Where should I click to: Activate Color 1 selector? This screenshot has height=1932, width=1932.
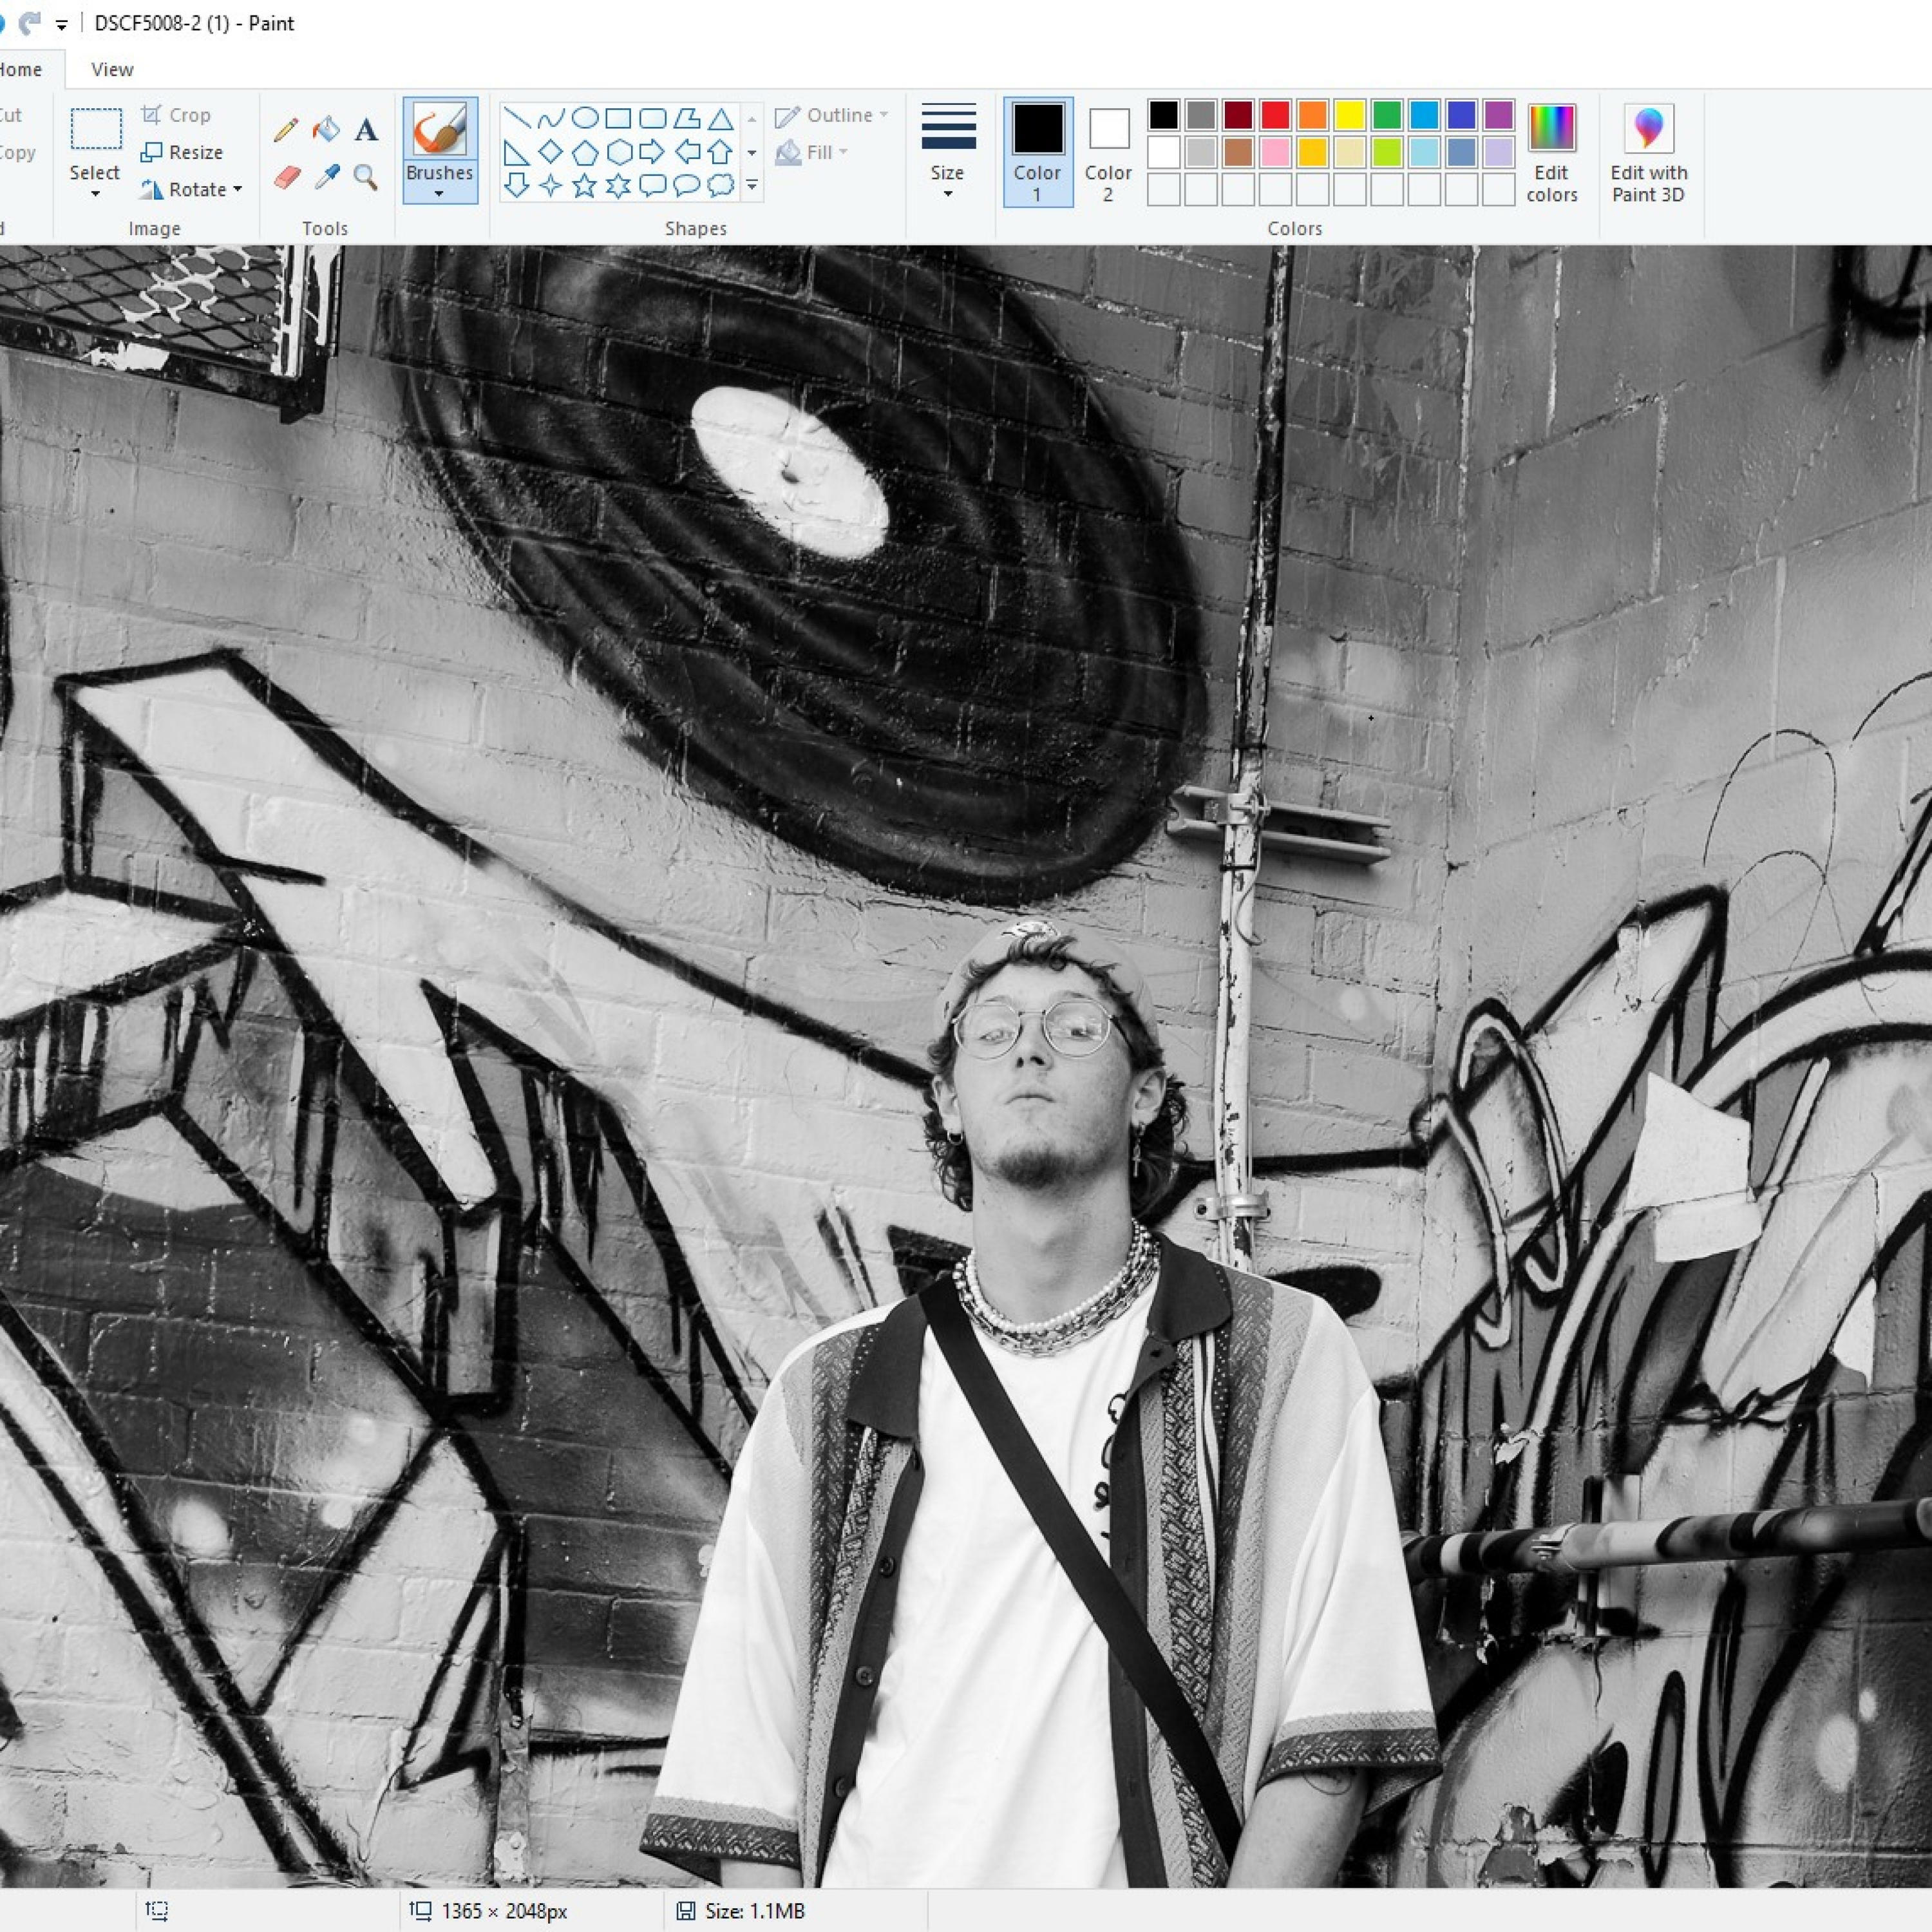coord(1037,152)
